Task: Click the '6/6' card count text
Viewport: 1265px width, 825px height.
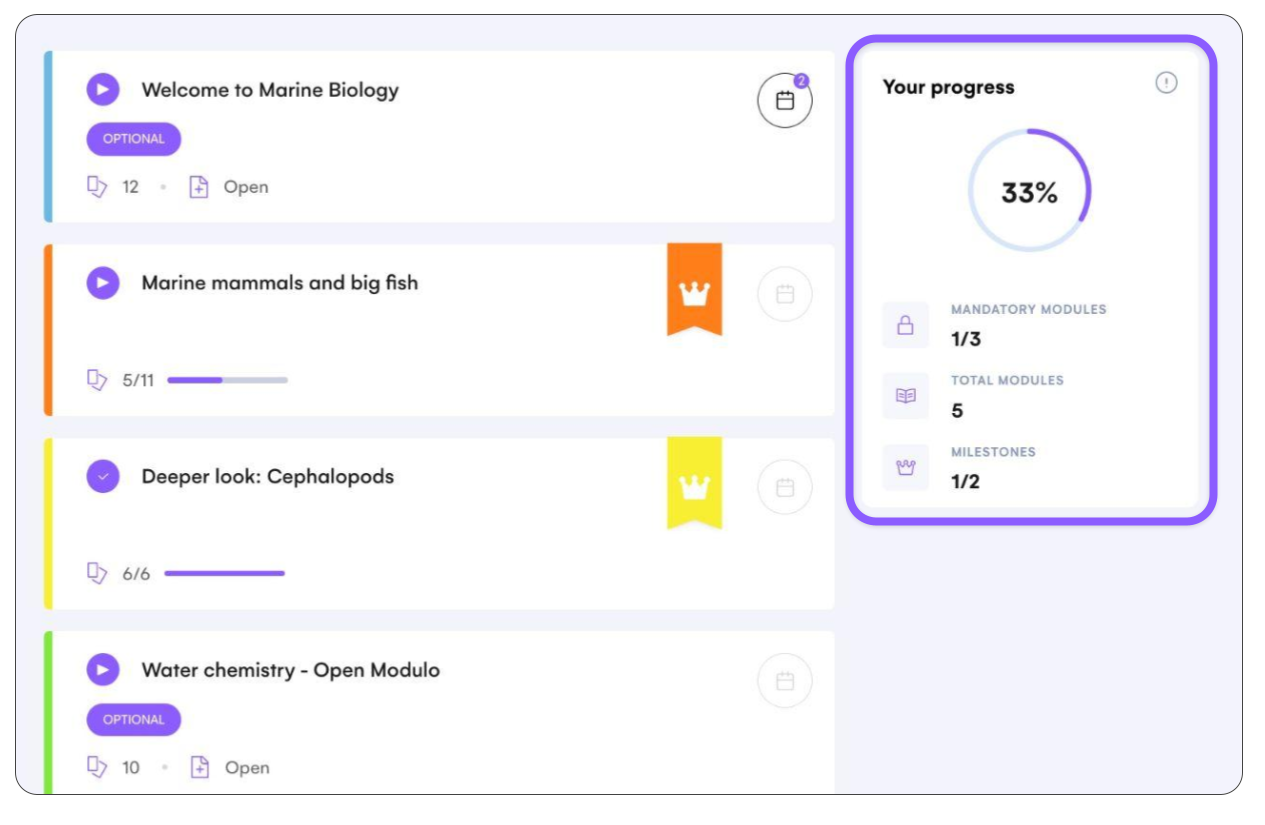Action: [136, 574]
